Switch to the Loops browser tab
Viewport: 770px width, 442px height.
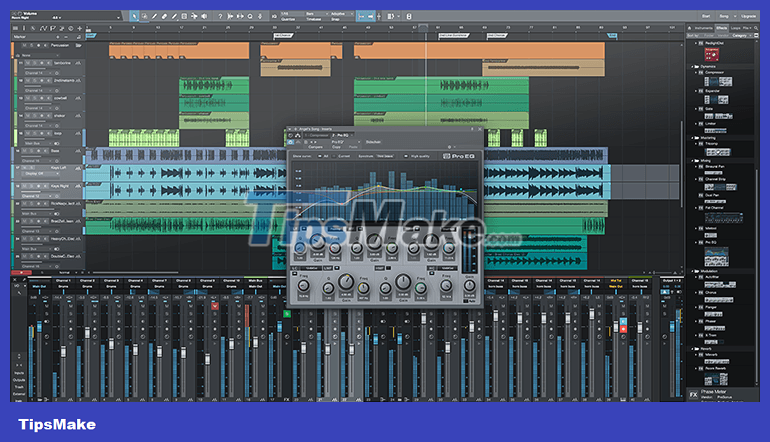tap(736, 28)
